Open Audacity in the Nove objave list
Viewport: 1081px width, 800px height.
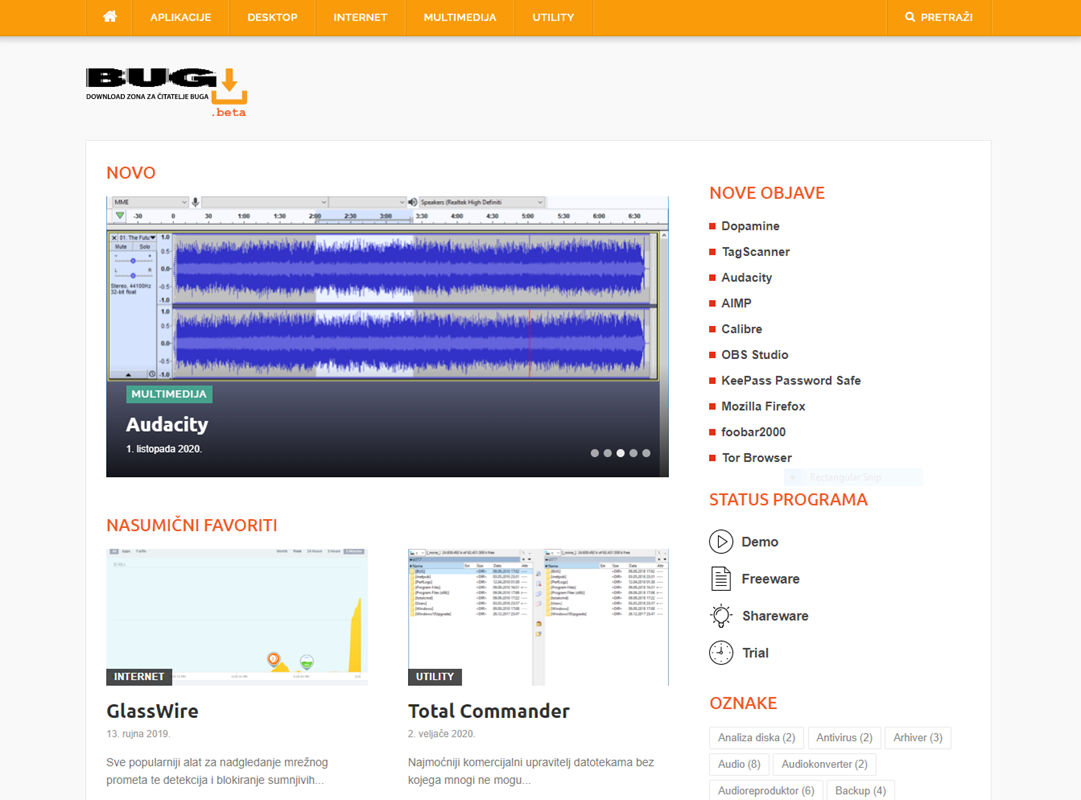point(747,277)
